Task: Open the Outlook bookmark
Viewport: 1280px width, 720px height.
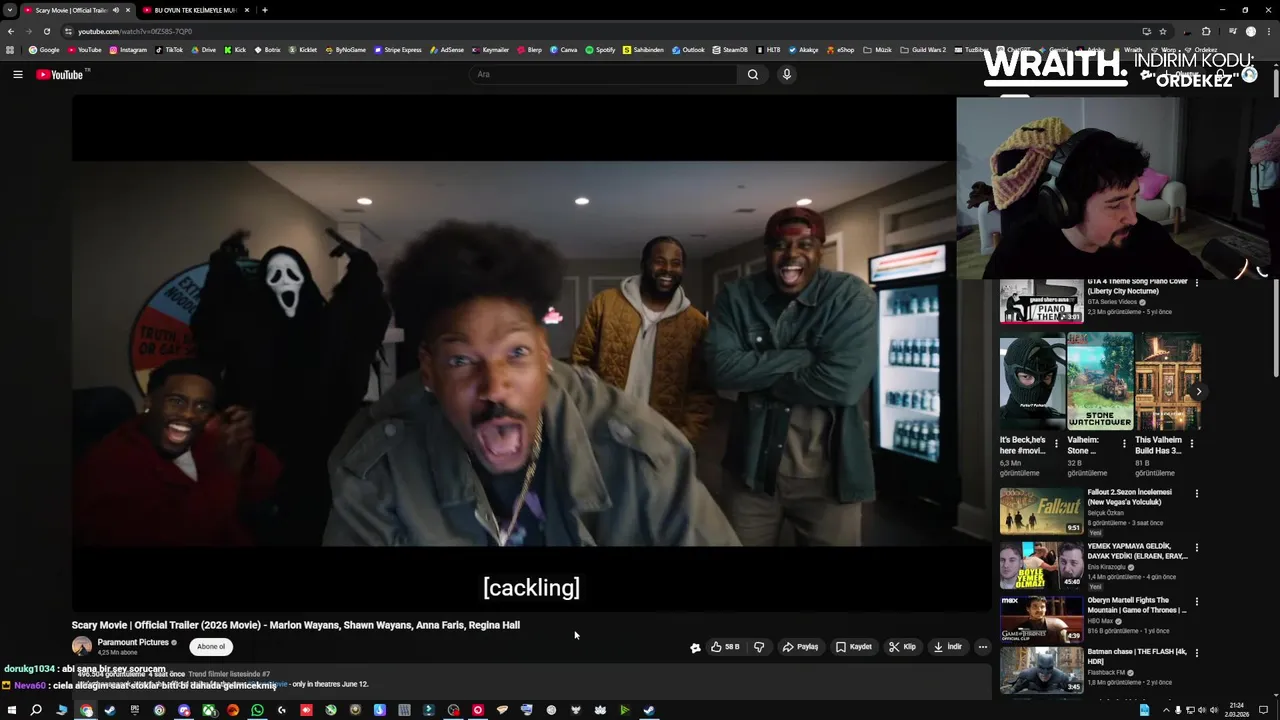Action: (x=688, y=50)
